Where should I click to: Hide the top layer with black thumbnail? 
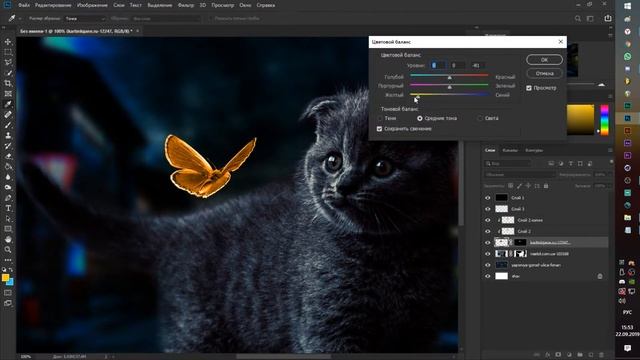[x=487, y=198]
